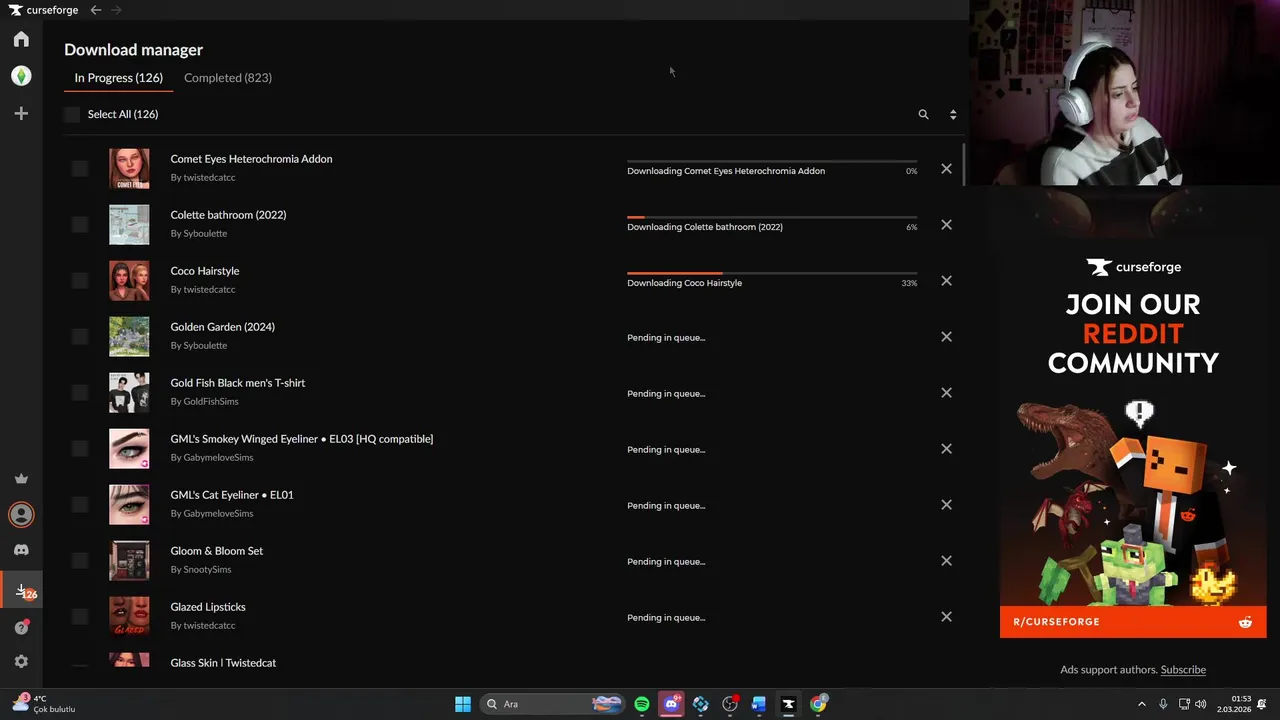Viewport: 1280px width, 720px height.
Task: Check the Glazed Lipsticks row
Action: click(80, 617)
